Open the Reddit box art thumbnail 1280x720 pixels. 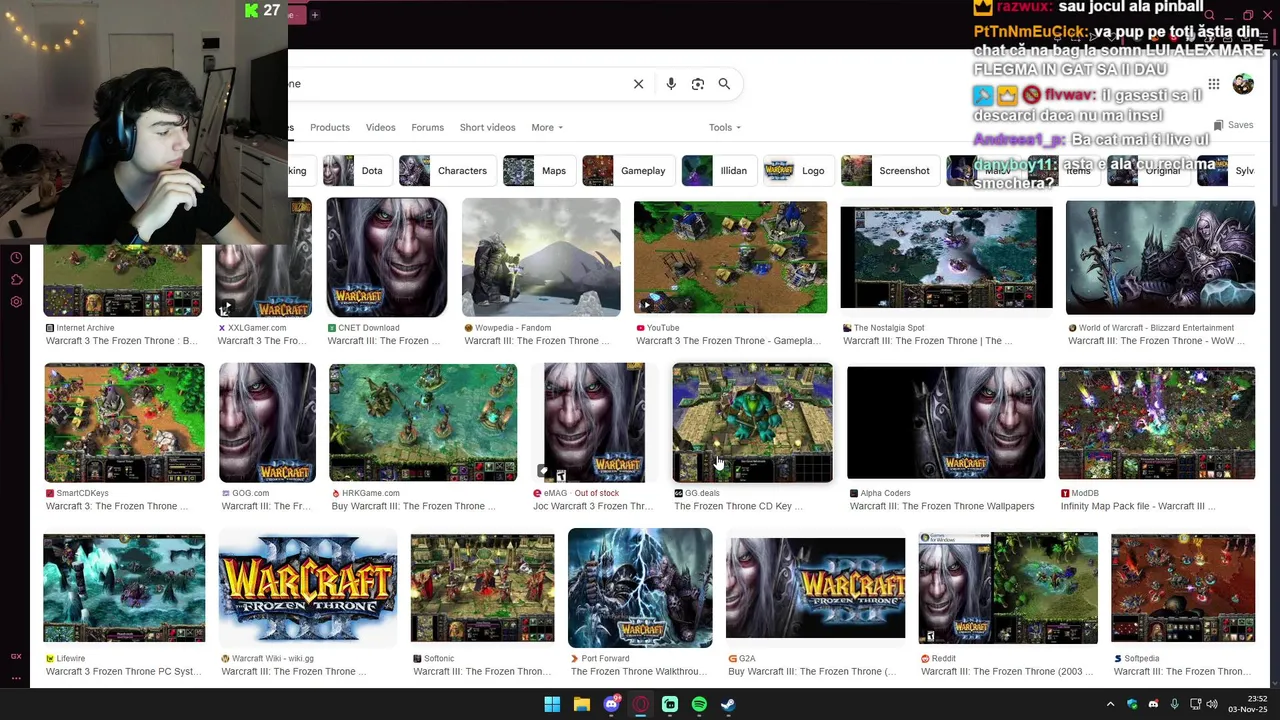tap(1008, 588)
